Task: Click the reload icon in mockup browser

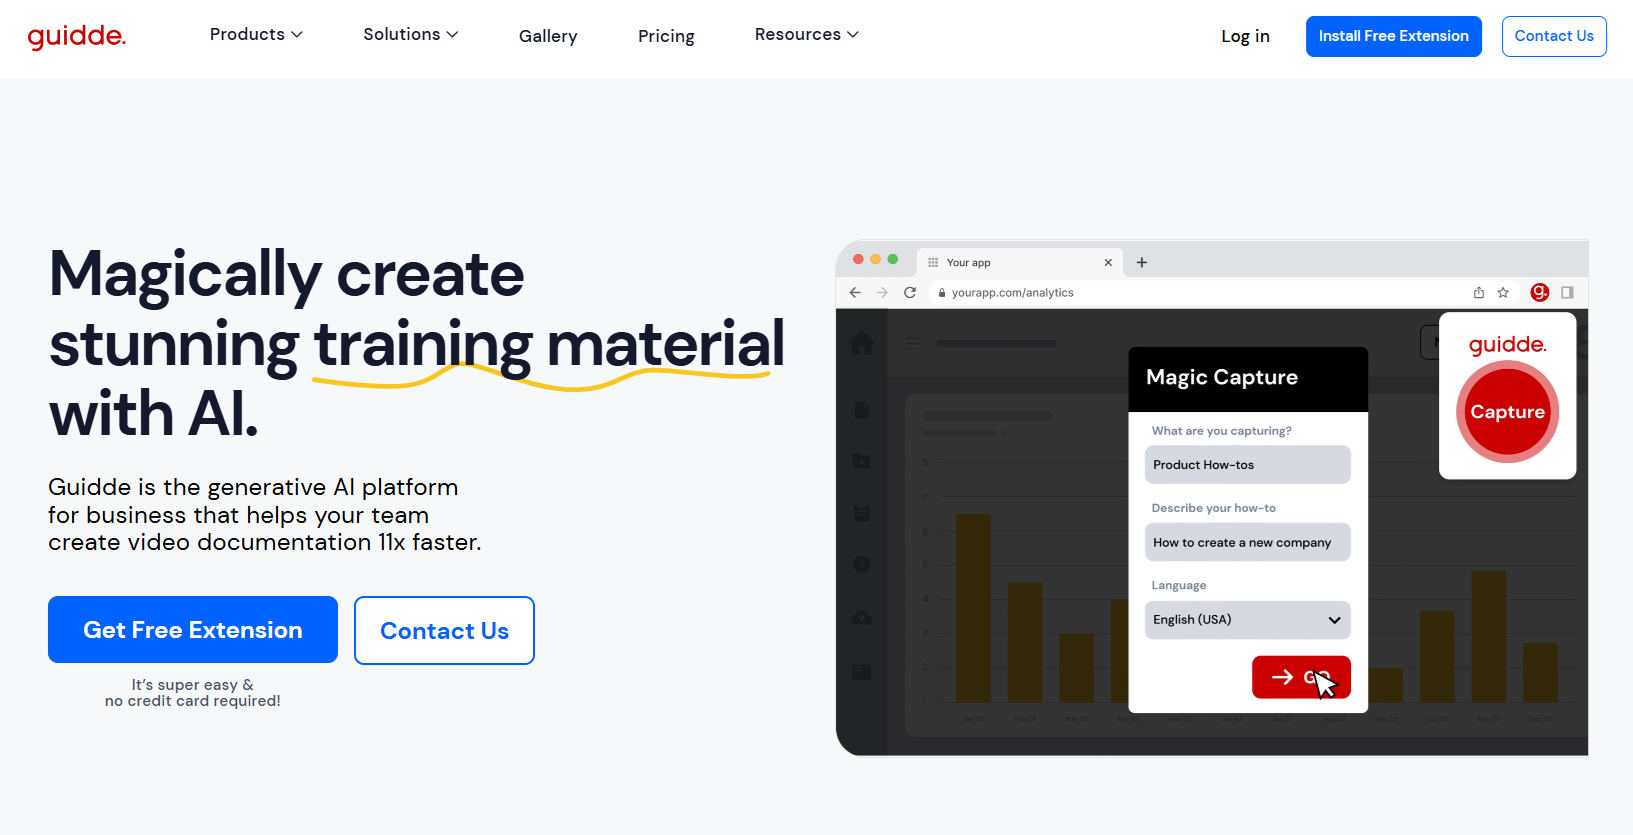Action: tap(910, 292)
